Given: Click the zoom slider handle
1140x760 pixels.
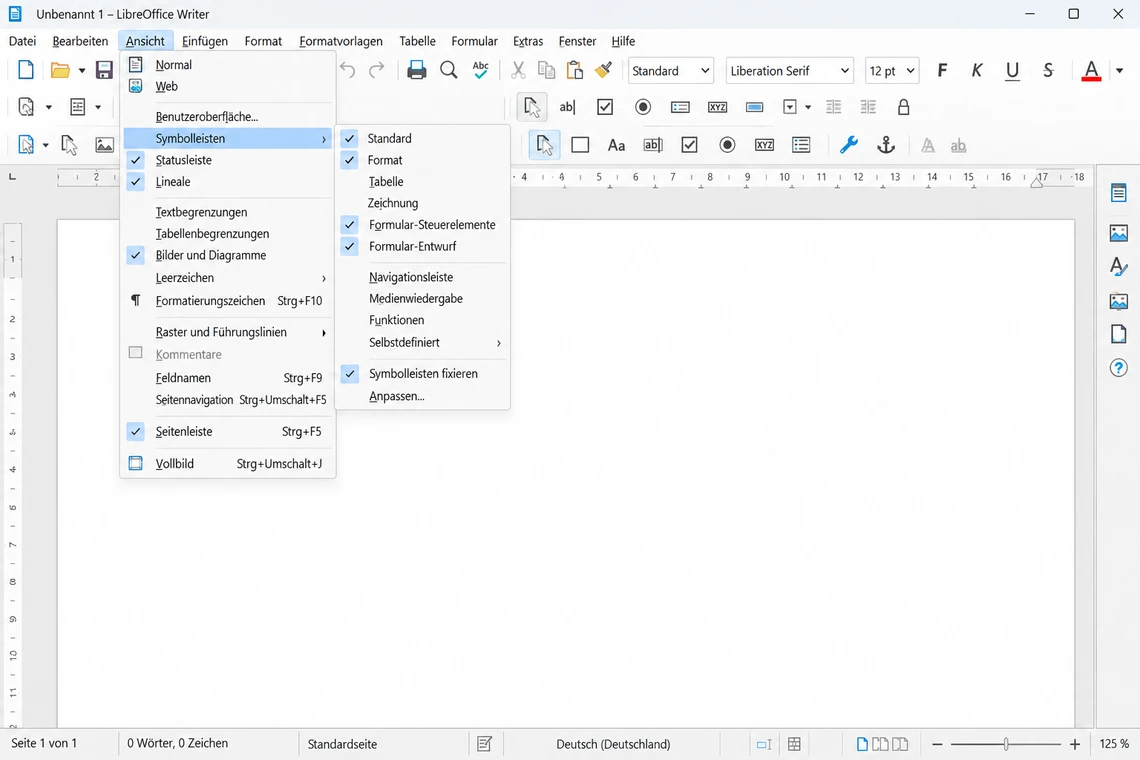Looking at the screenshot, I should point(1005,744).
